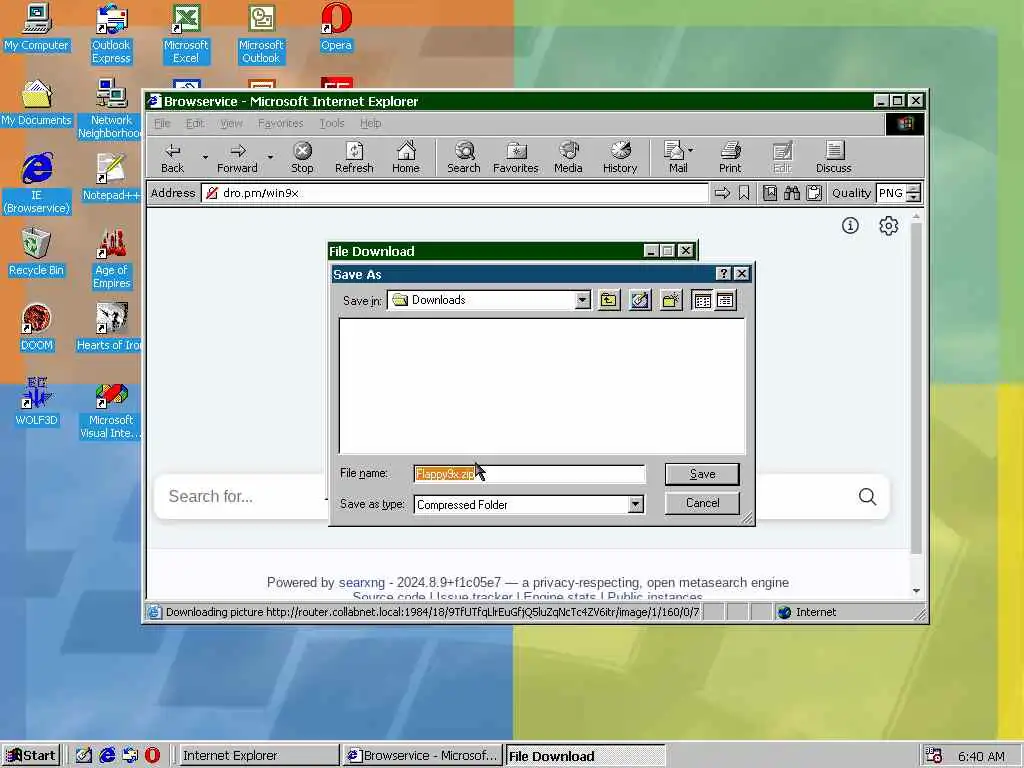This screenshot has height=768, width=1024.
Task: Adjust the Quality PNG stepper
Action: (914, 193)
